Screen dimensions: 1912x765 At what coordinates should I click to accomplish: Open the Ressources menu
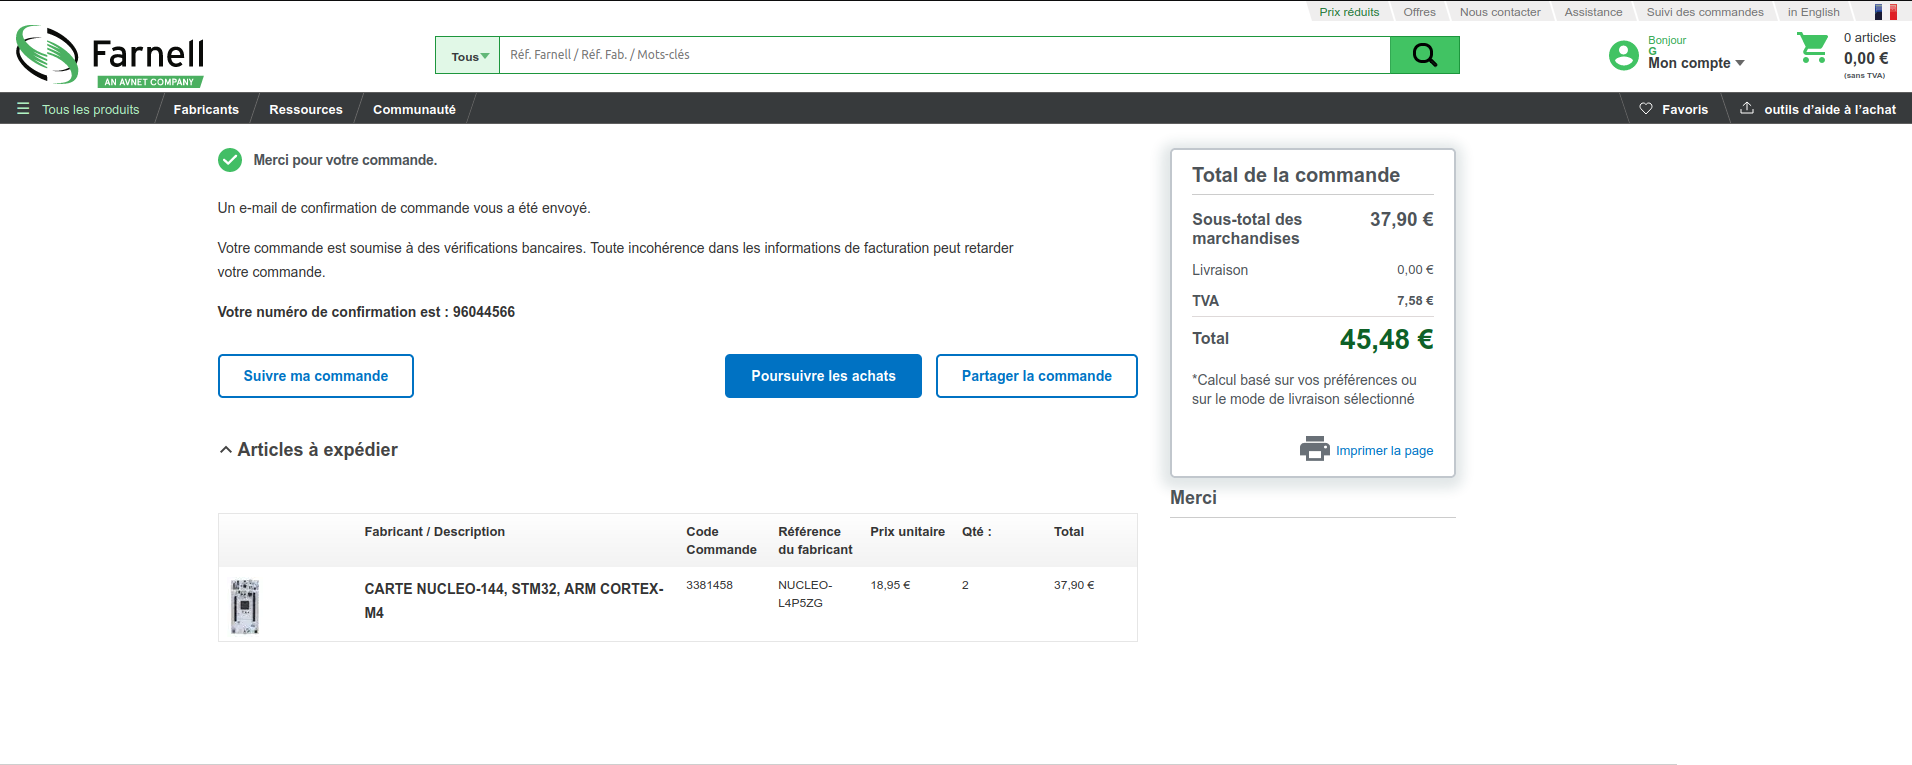305,109
